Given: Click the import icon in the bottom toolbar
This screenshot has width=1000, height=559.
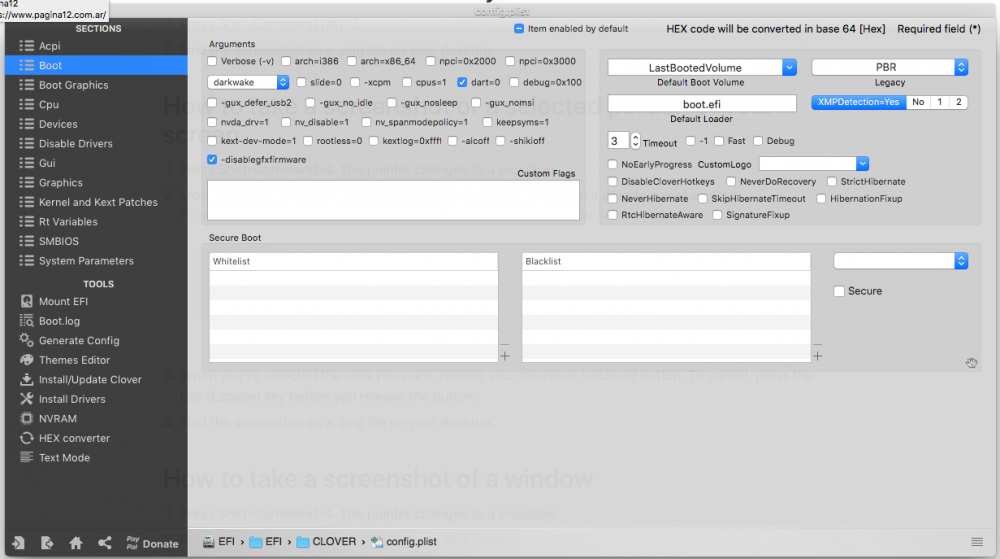Looking at the screenshot, I should click(x=18, y=543).
